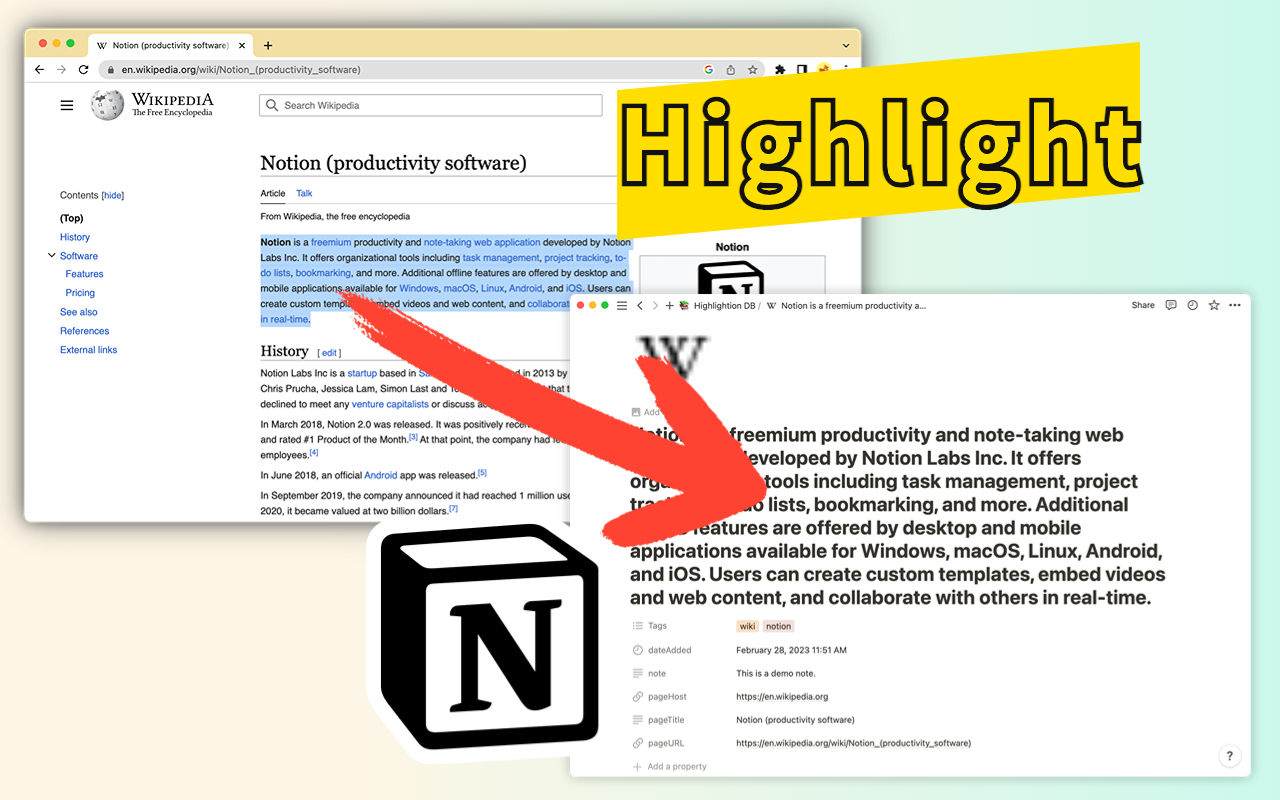This screenshot has width=1280, height=800.
Task: Jump to (Top) in Contents
Action: tap(72, 218)
